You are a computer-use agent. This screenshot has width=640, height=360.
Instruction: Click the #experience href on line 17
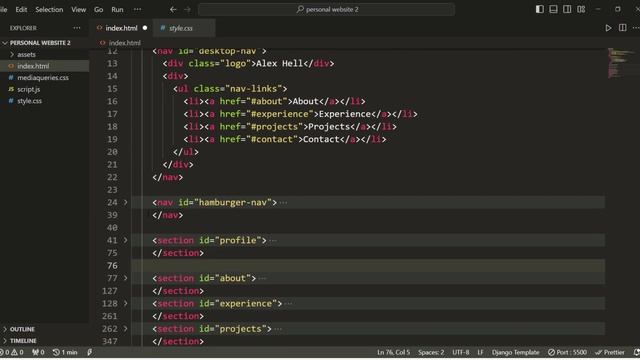(x=280, y=114)
